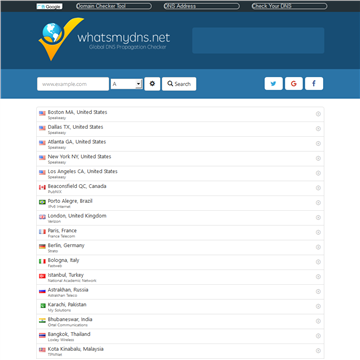
Task: Click the empty banner ad area
Action: (258, 40)
